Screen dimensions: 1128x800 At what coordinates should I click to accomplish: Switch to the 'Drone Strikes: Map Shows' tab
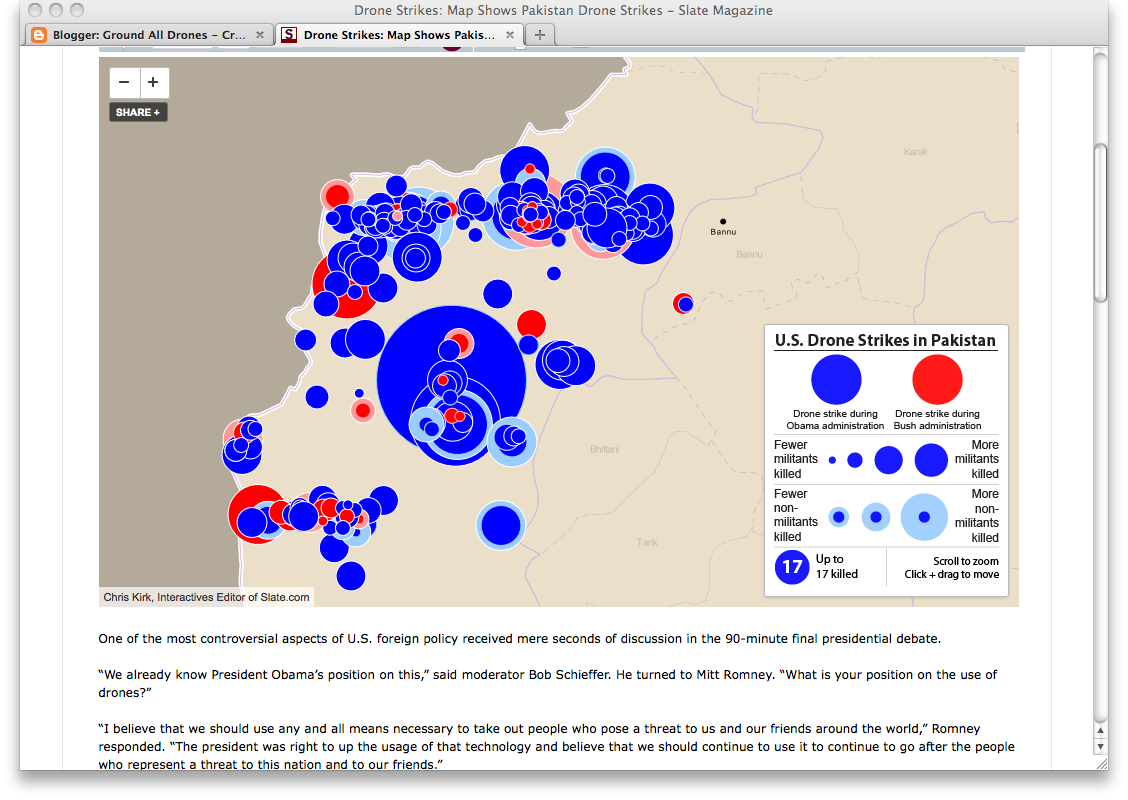pyautogui.click(x=395, y=33)
